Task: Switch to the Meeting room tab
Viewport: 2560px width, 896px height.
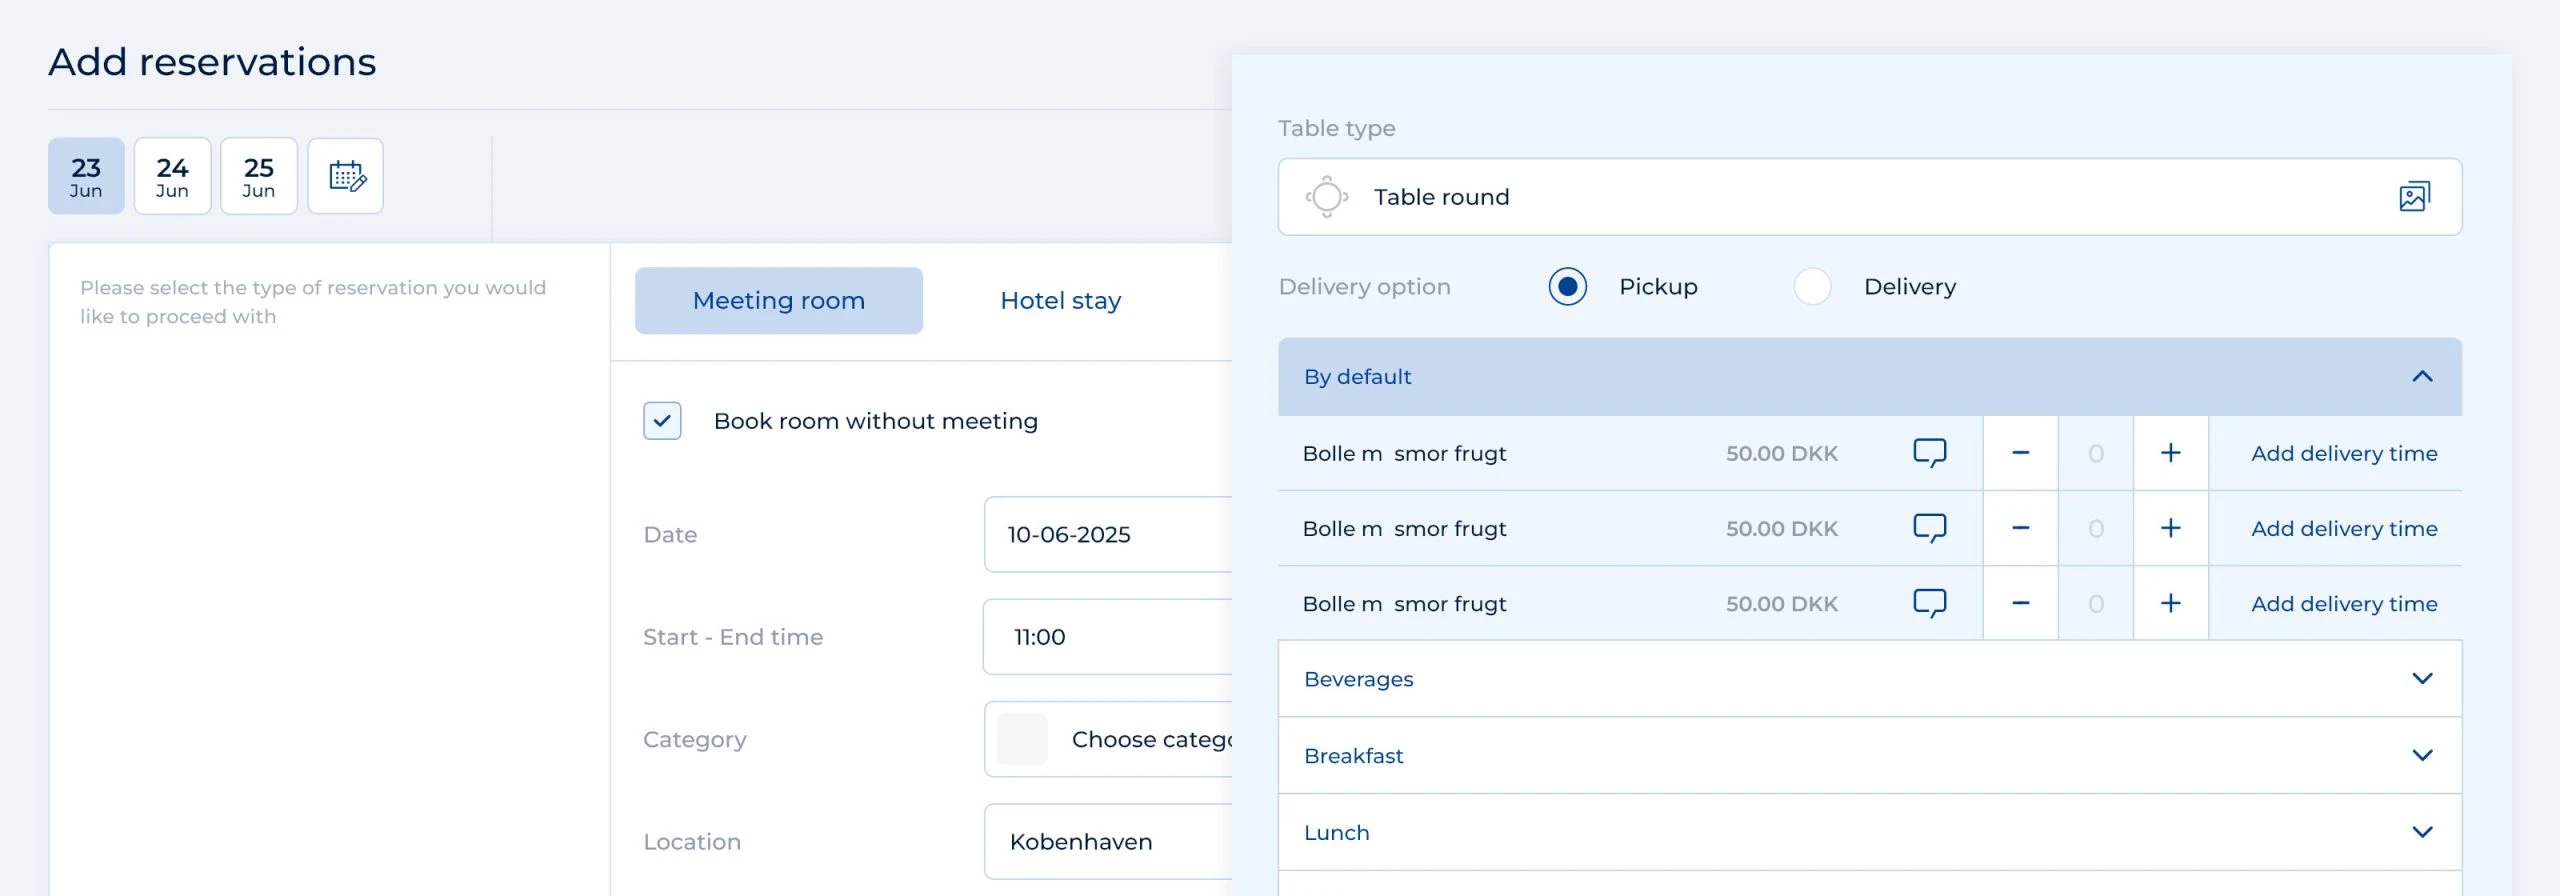Action: [779, 301]
